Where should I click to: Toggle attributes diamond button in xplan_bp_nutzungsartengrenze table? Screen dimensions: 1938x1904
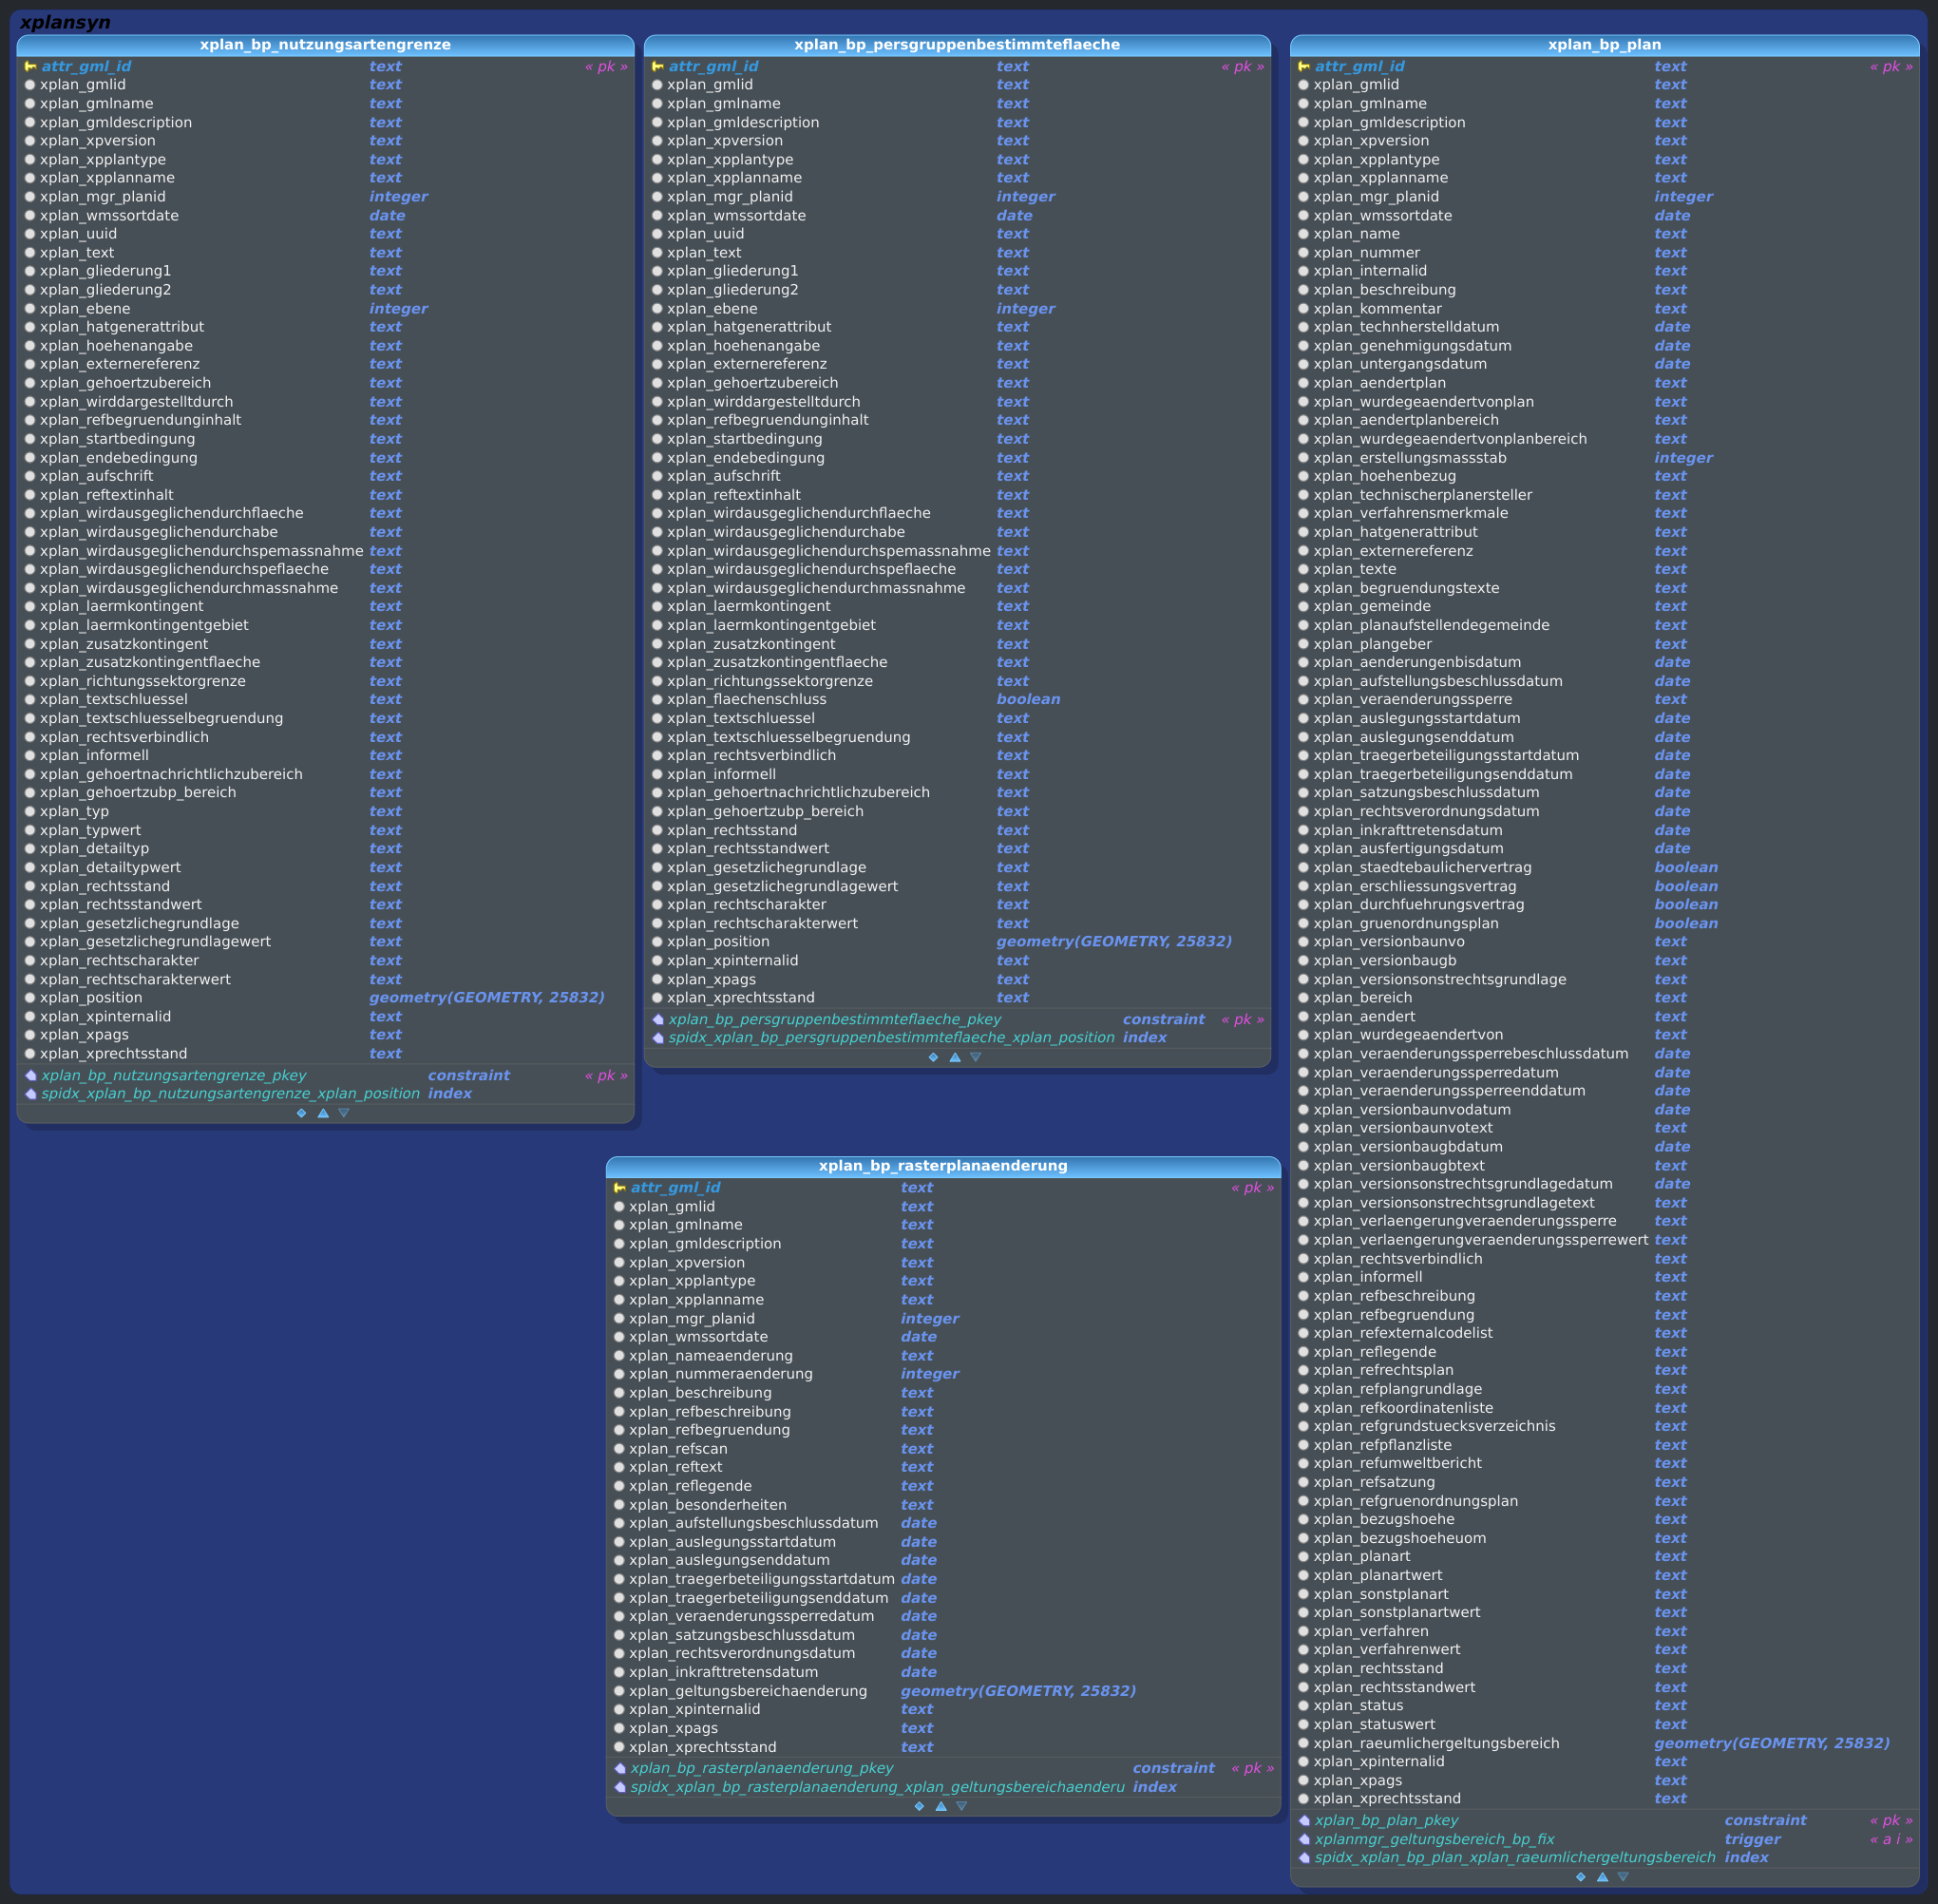click(302, 1113)
